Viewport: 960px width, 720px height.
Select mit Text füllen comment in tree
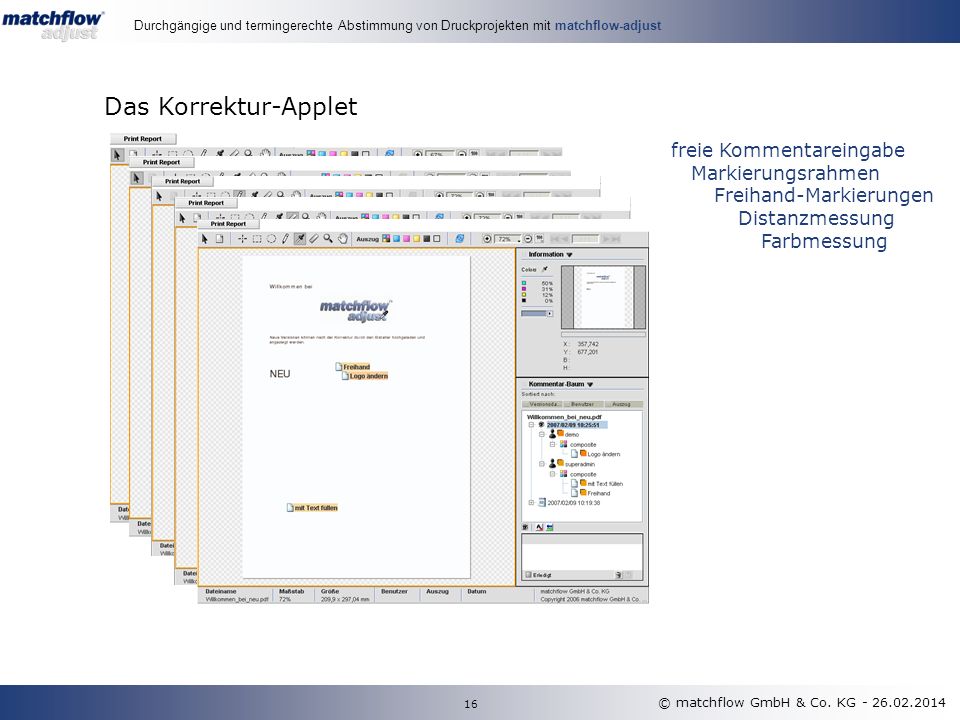(x=605, y=484)
